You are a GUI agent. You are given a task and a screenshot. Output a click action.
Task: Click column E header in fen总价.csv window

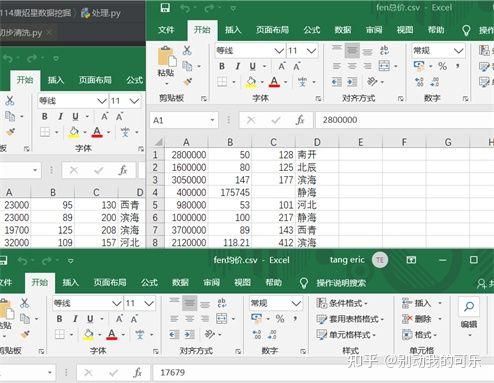coord(361,142)
